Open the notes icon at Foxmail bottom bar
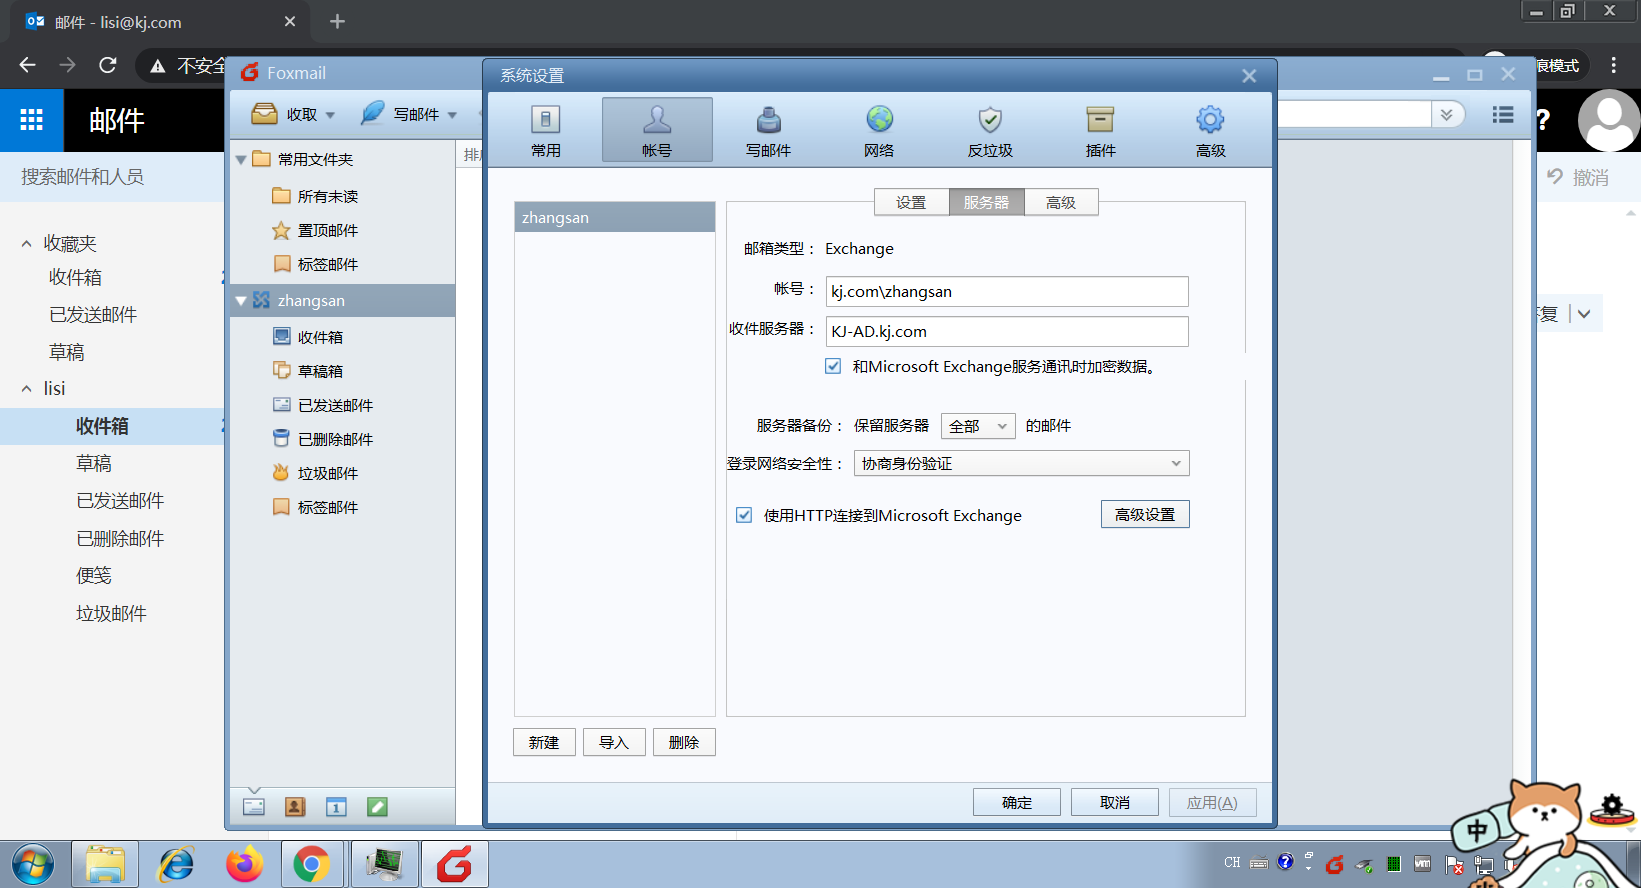This screenshot has height=888, width=1641. click(377, 807)
